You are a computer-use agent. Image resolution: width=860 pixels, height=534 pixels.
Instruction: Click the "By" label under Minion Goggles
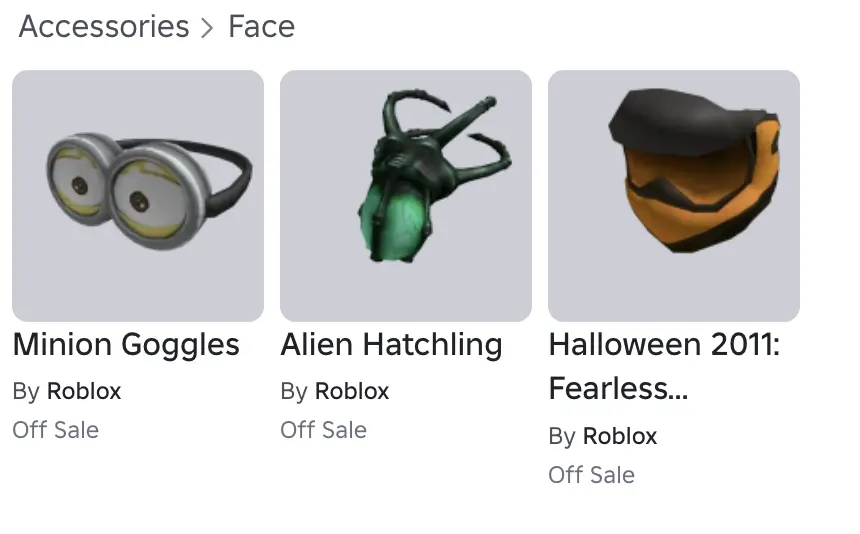point(26,391)
